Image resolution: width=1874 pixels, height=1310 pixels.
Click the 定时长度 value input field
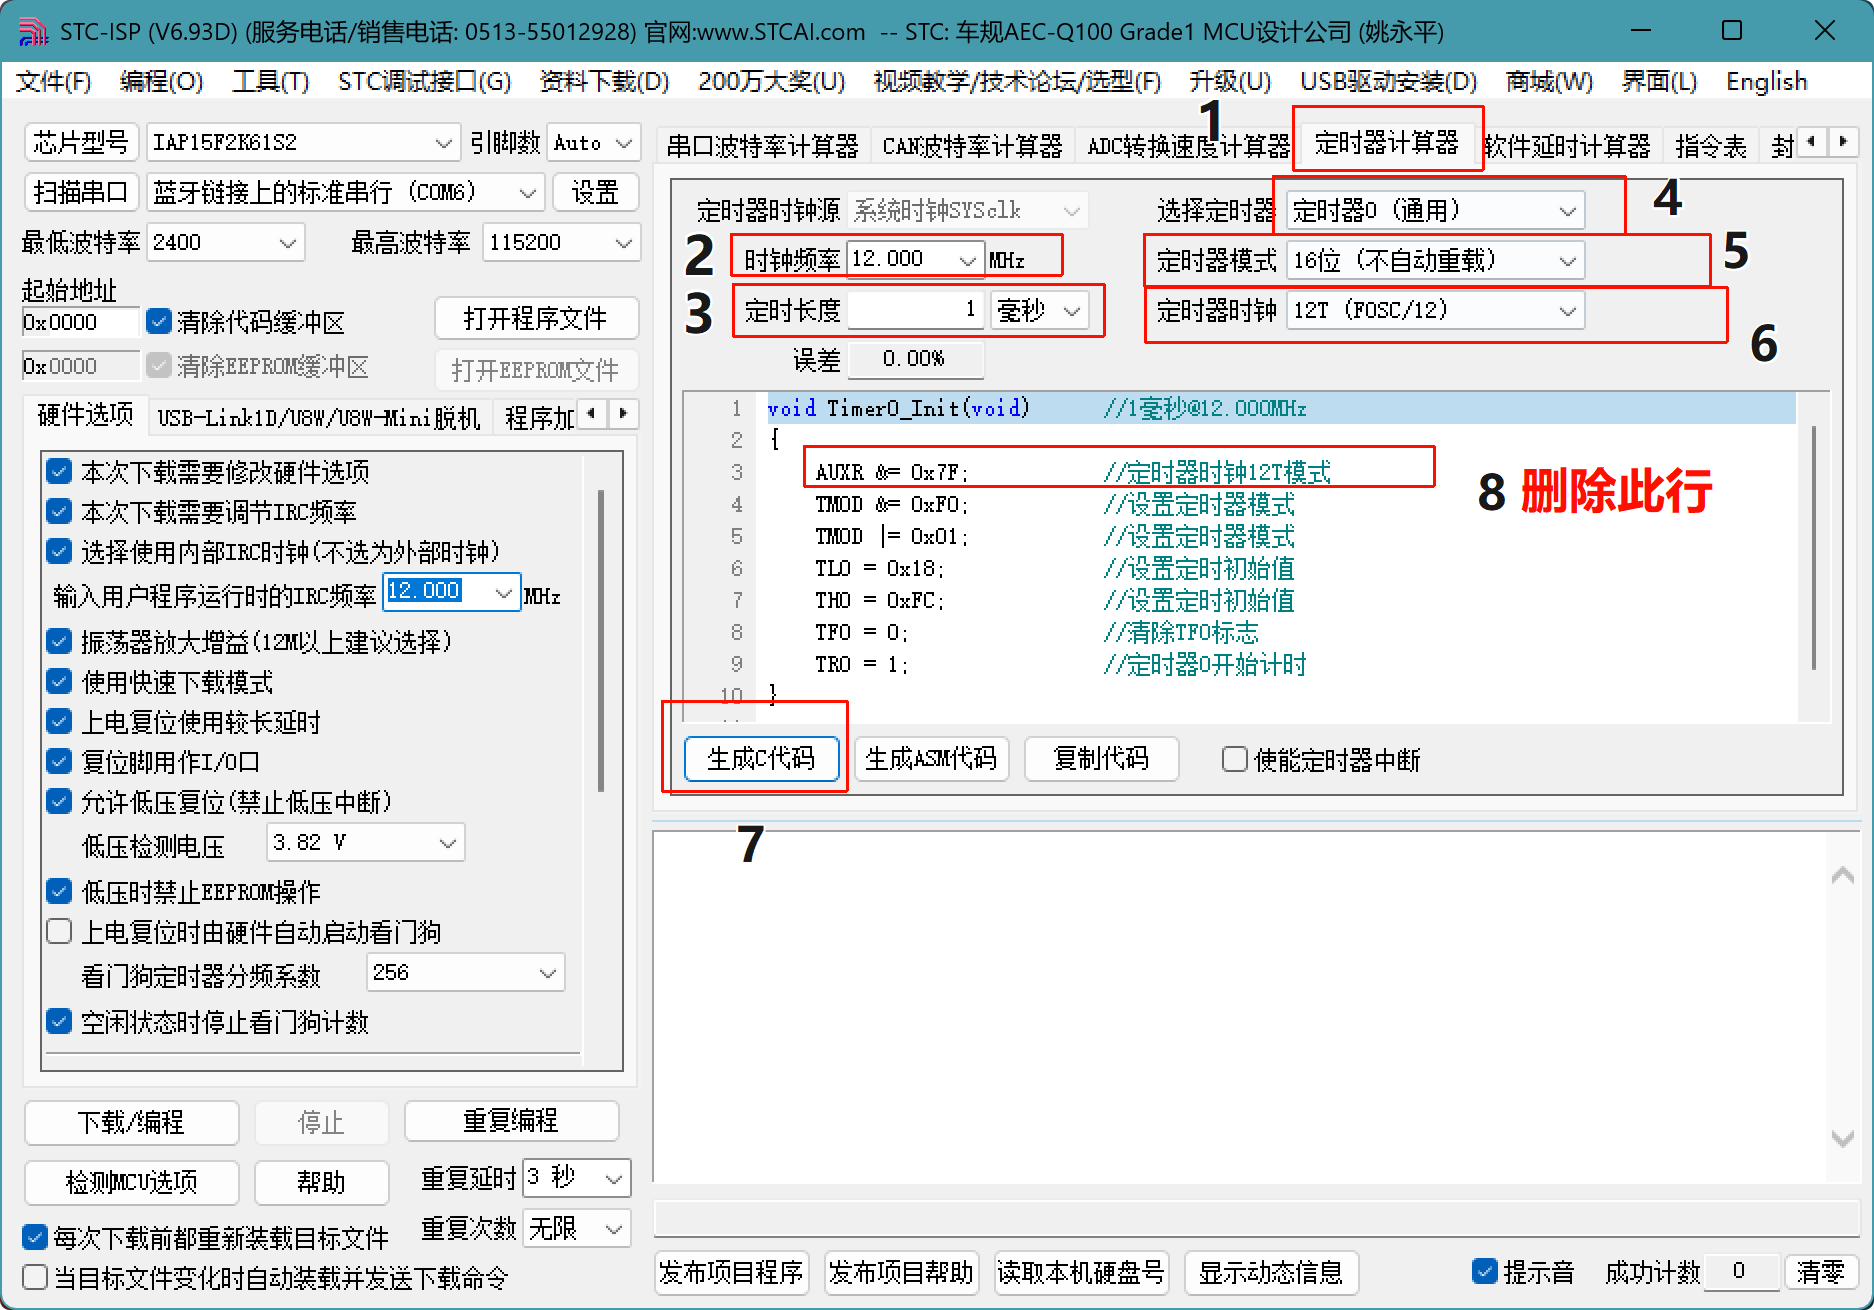(x=913, y=310)
